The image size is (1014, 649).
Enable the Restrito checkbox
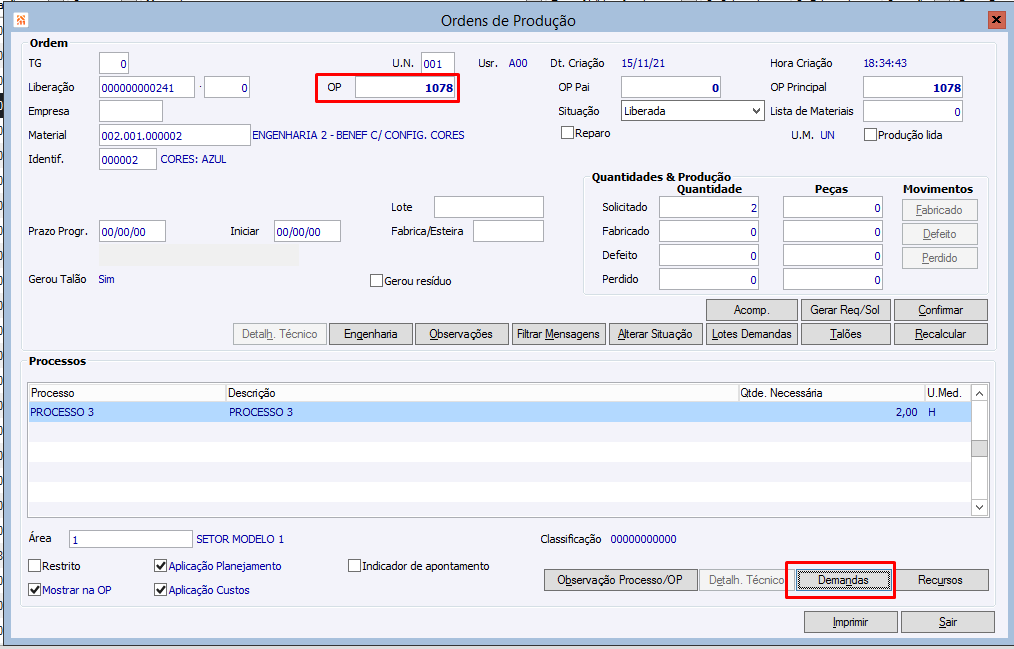point(35,566)
